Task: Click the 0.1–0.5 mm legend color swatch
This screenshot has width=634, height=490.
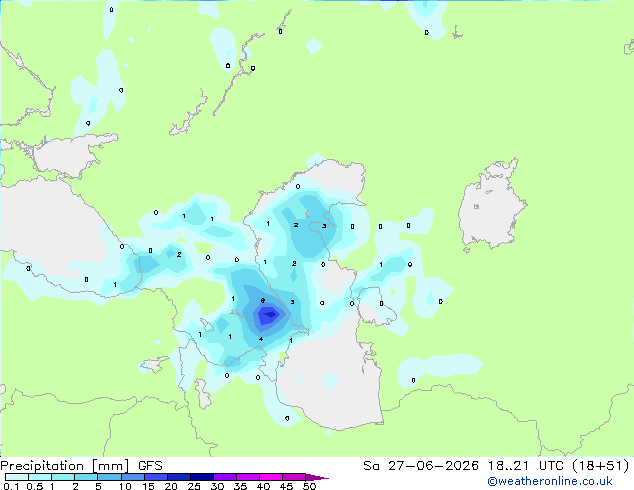Action: 17,477
